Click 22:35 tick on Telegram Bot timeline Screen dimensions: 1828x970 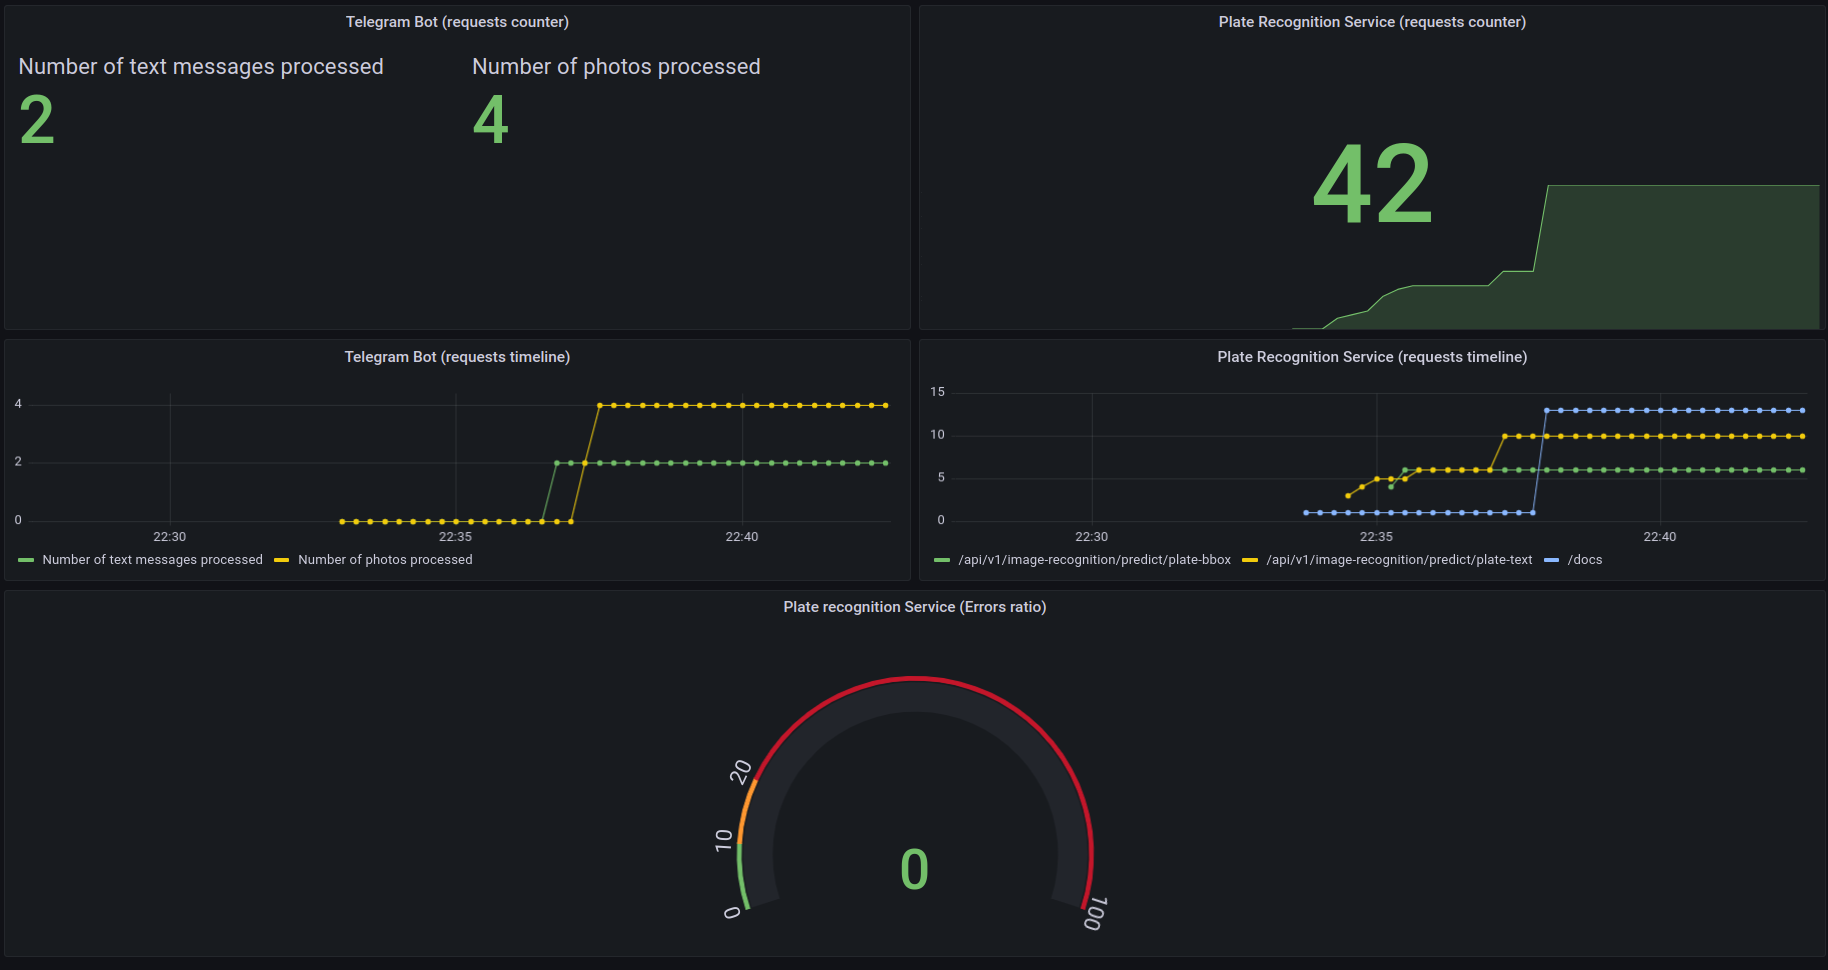455,537
